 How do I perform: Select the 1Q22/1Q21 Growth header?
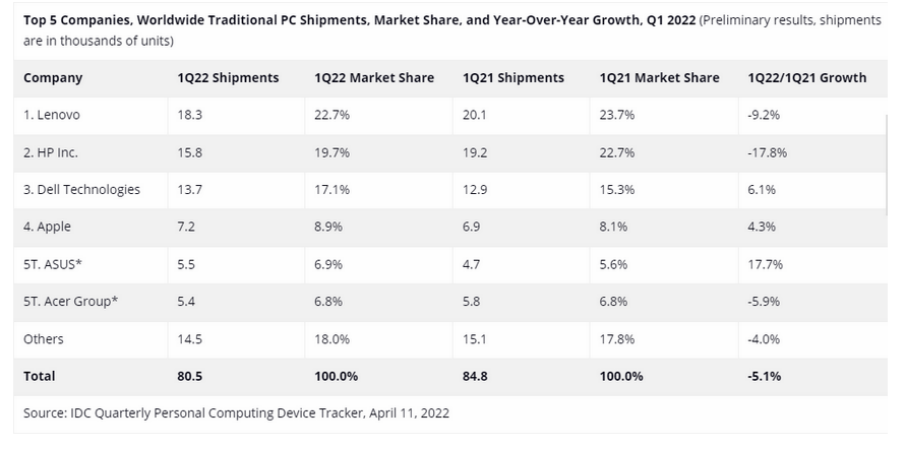click(807, 78)
